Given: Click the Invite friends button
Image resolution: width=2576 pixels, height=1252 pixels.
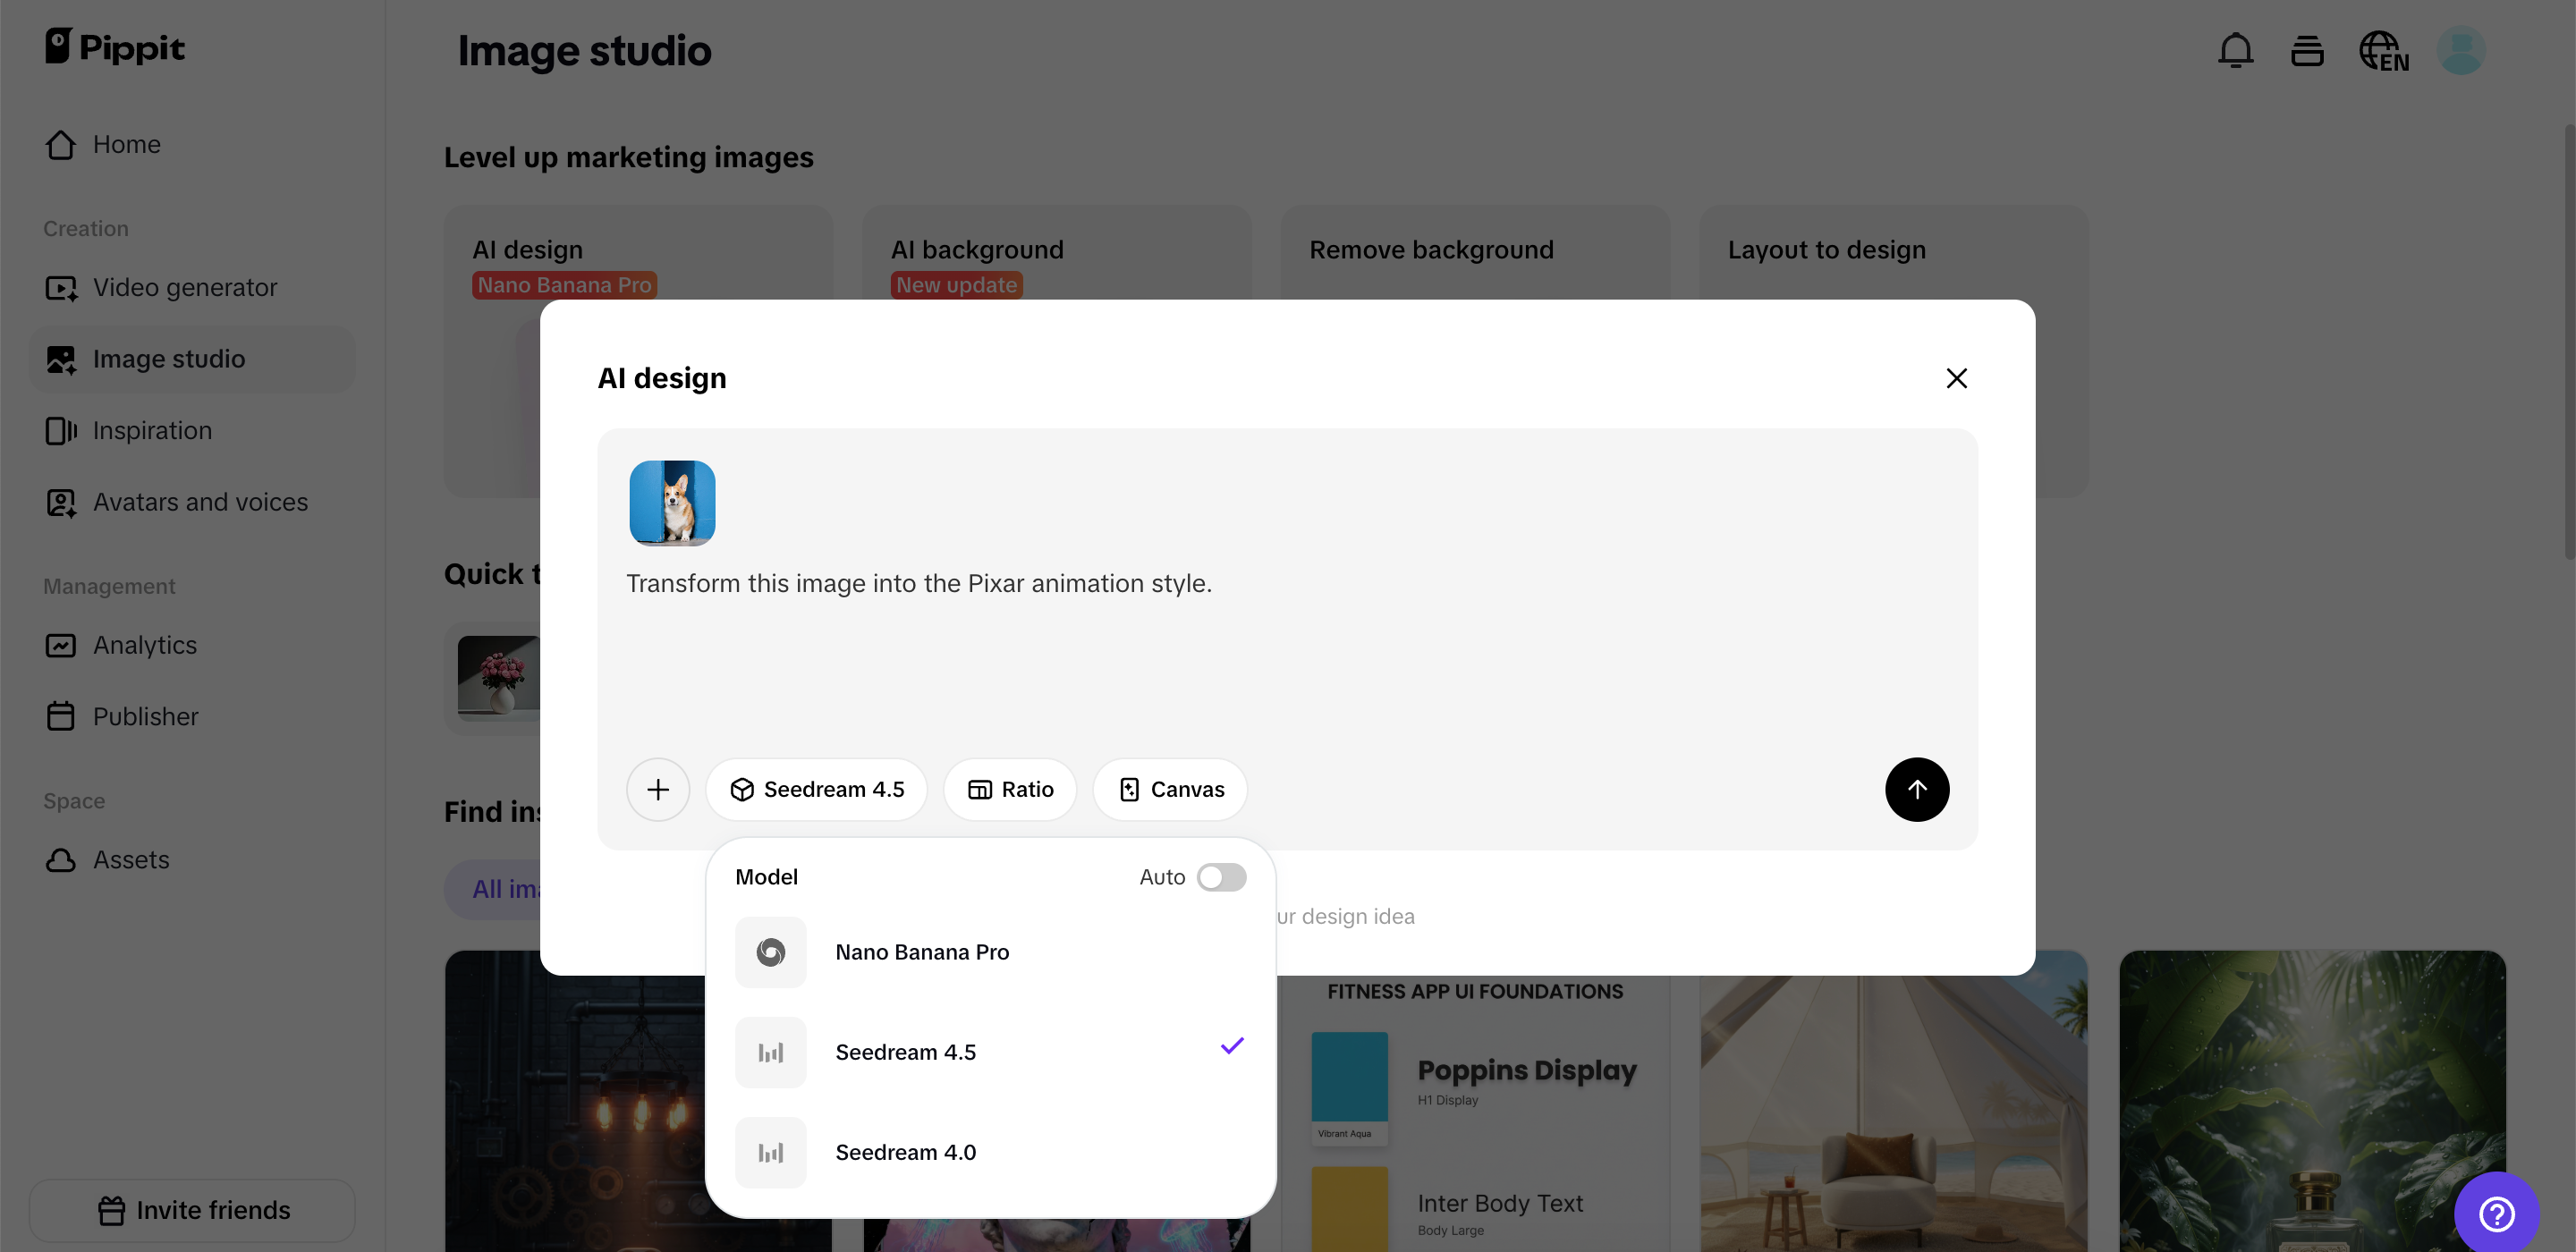Looking at the screenshot, I should tap(192, 1210).
